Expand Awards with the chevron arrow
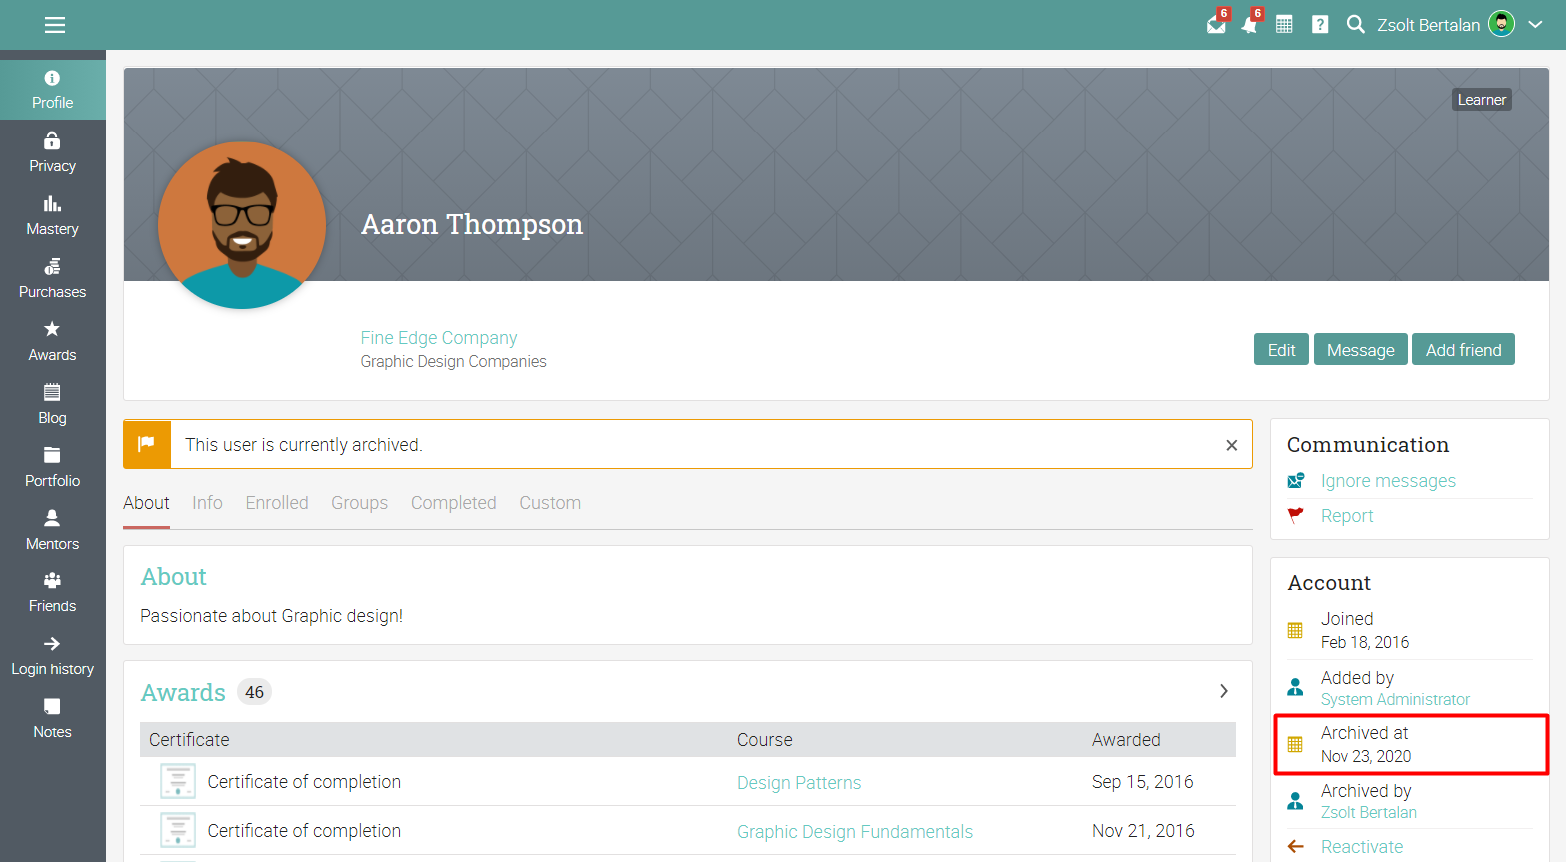Image resolution: width=1566 pixels, height=862 pixels. click(1224, 691)
